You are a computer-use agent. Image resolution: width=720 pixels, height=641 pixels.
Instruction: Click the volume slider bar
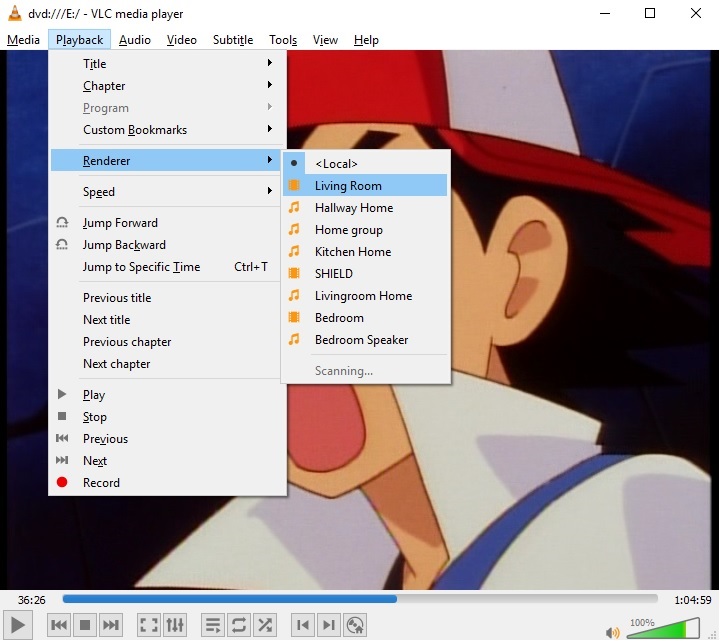(x=662, y=630)
